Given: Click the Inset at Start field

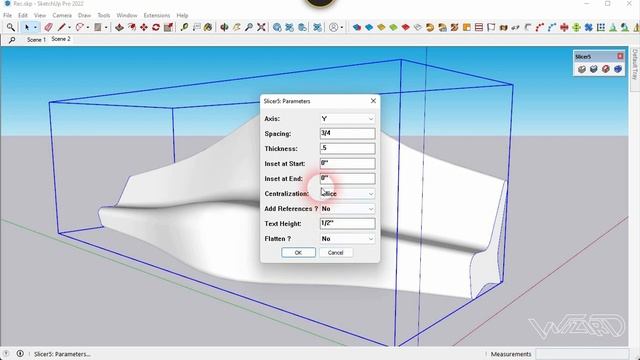Looking at the screenshot, I should [x=347, y=164].
